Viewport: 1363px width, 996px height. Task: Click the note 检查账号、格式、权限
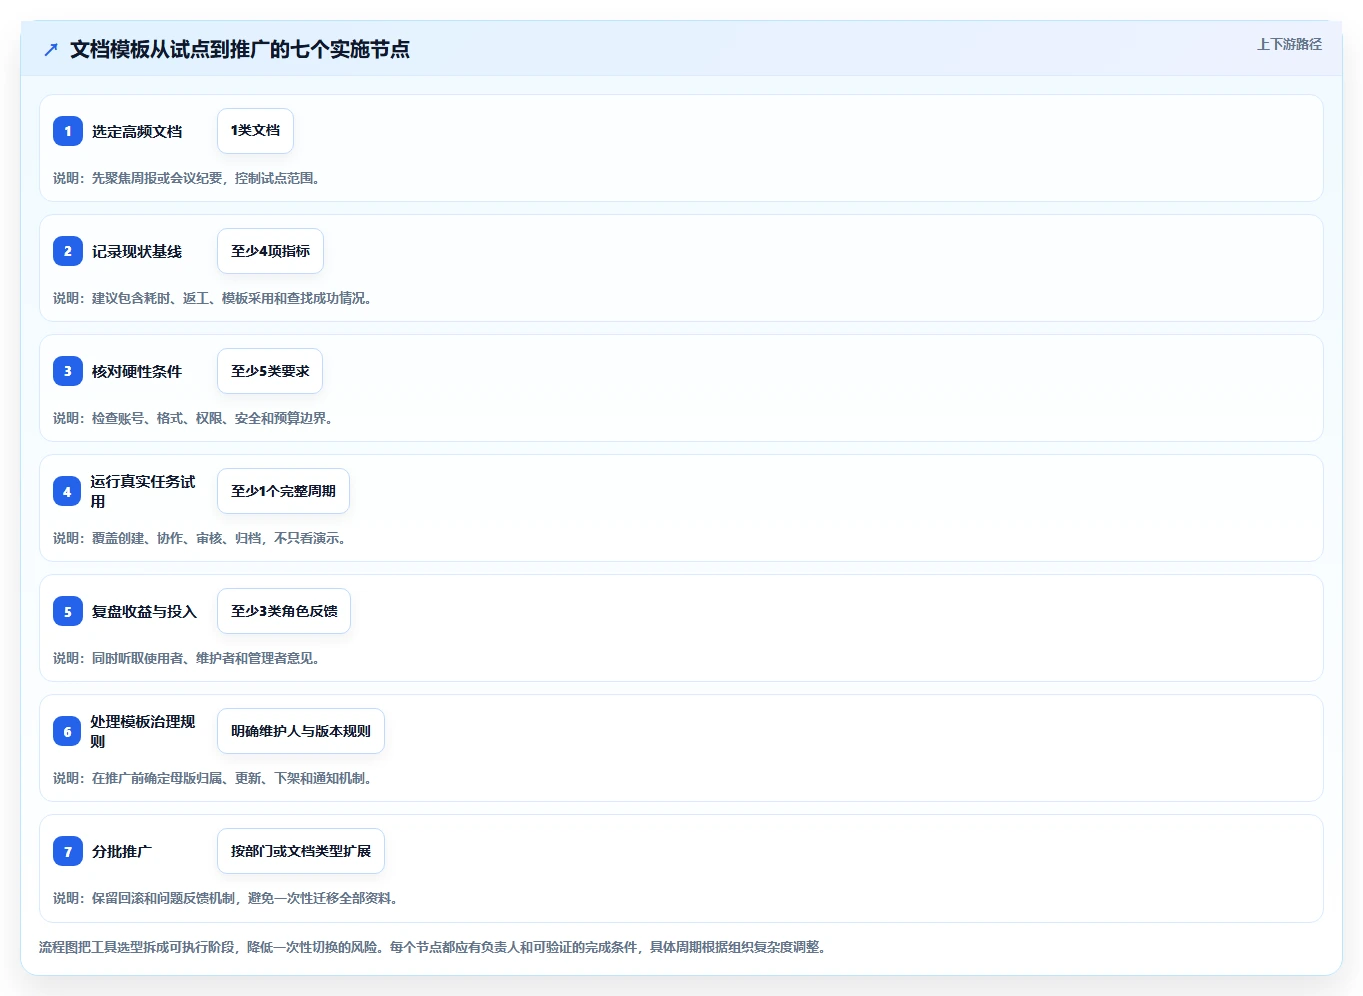tap(192, 418)
